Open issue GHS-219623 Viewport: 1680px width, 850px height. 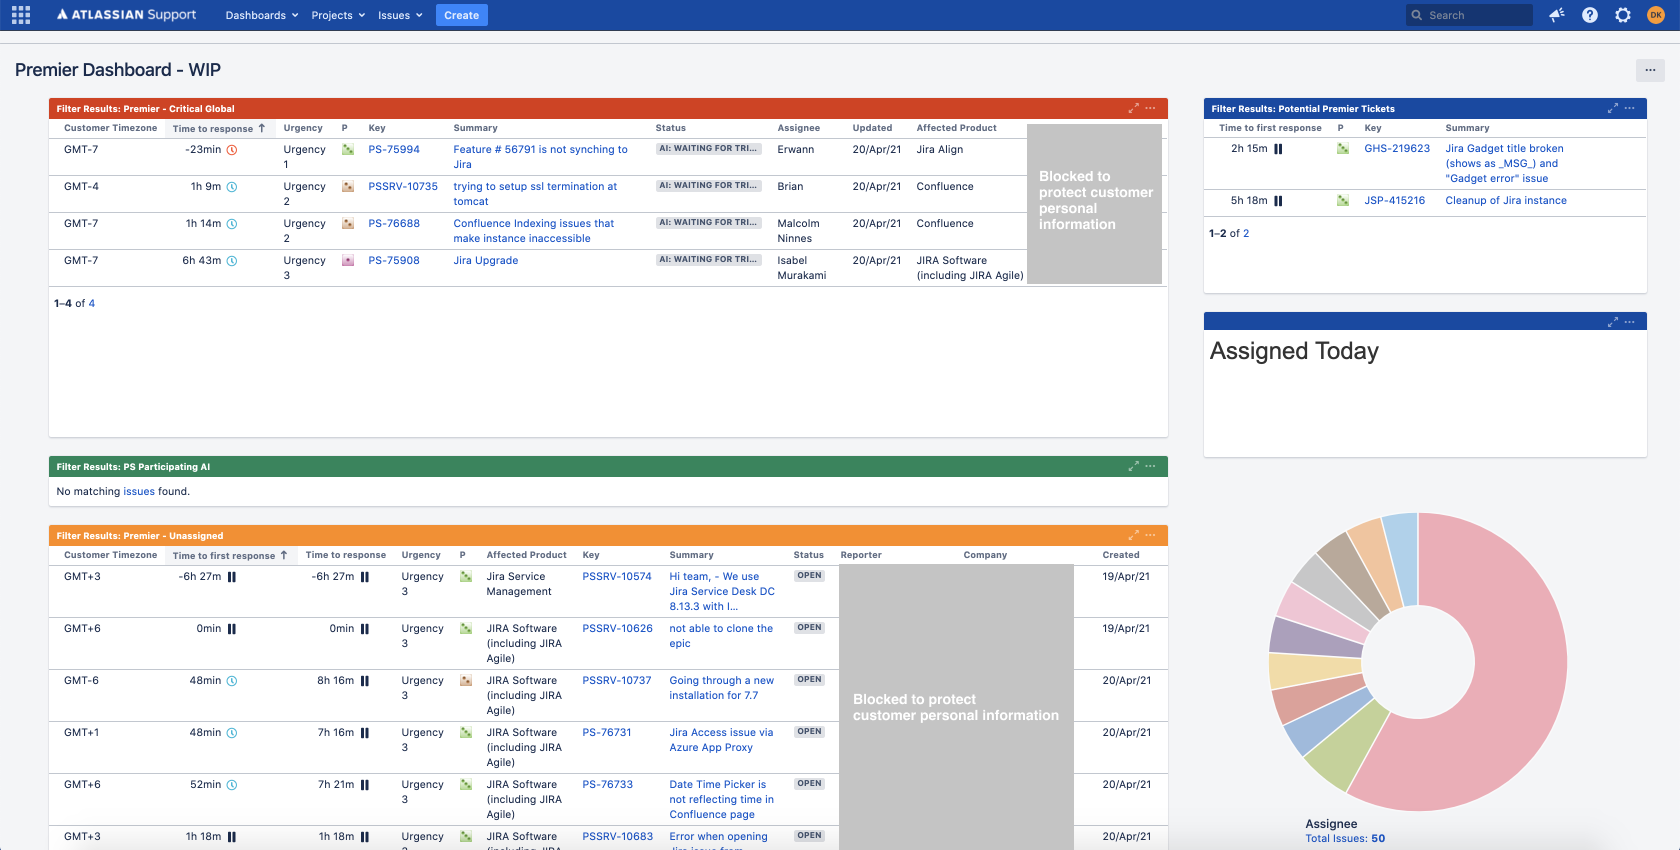(1397, 149)
